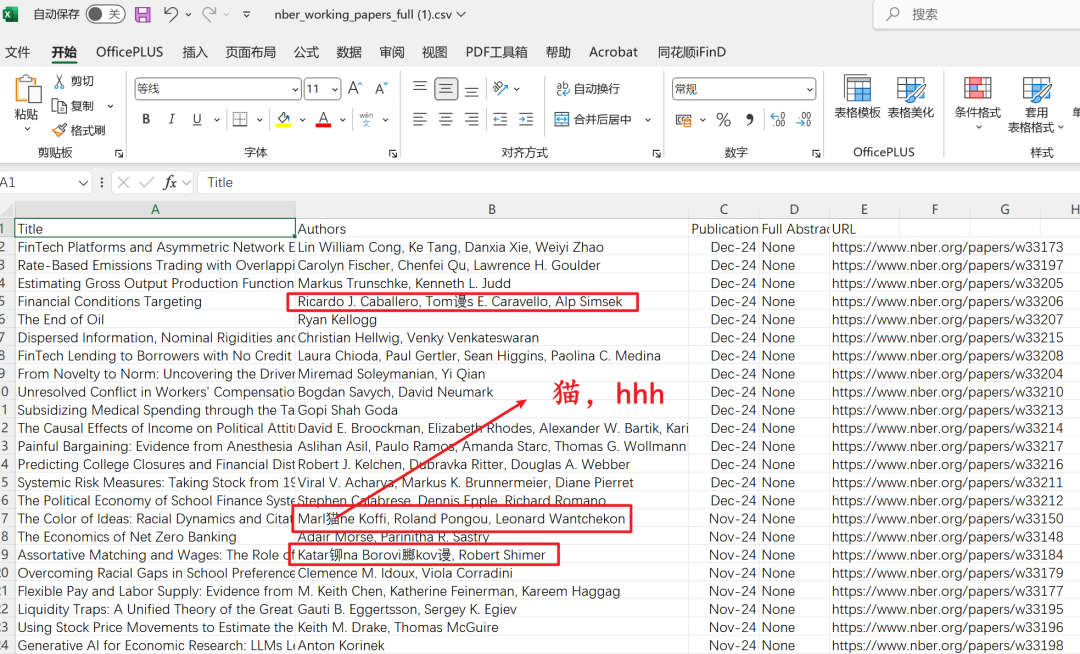Open 套用表格格式 format as table menu
This screenshot has height=654, width=1080.
(1036, 105)
